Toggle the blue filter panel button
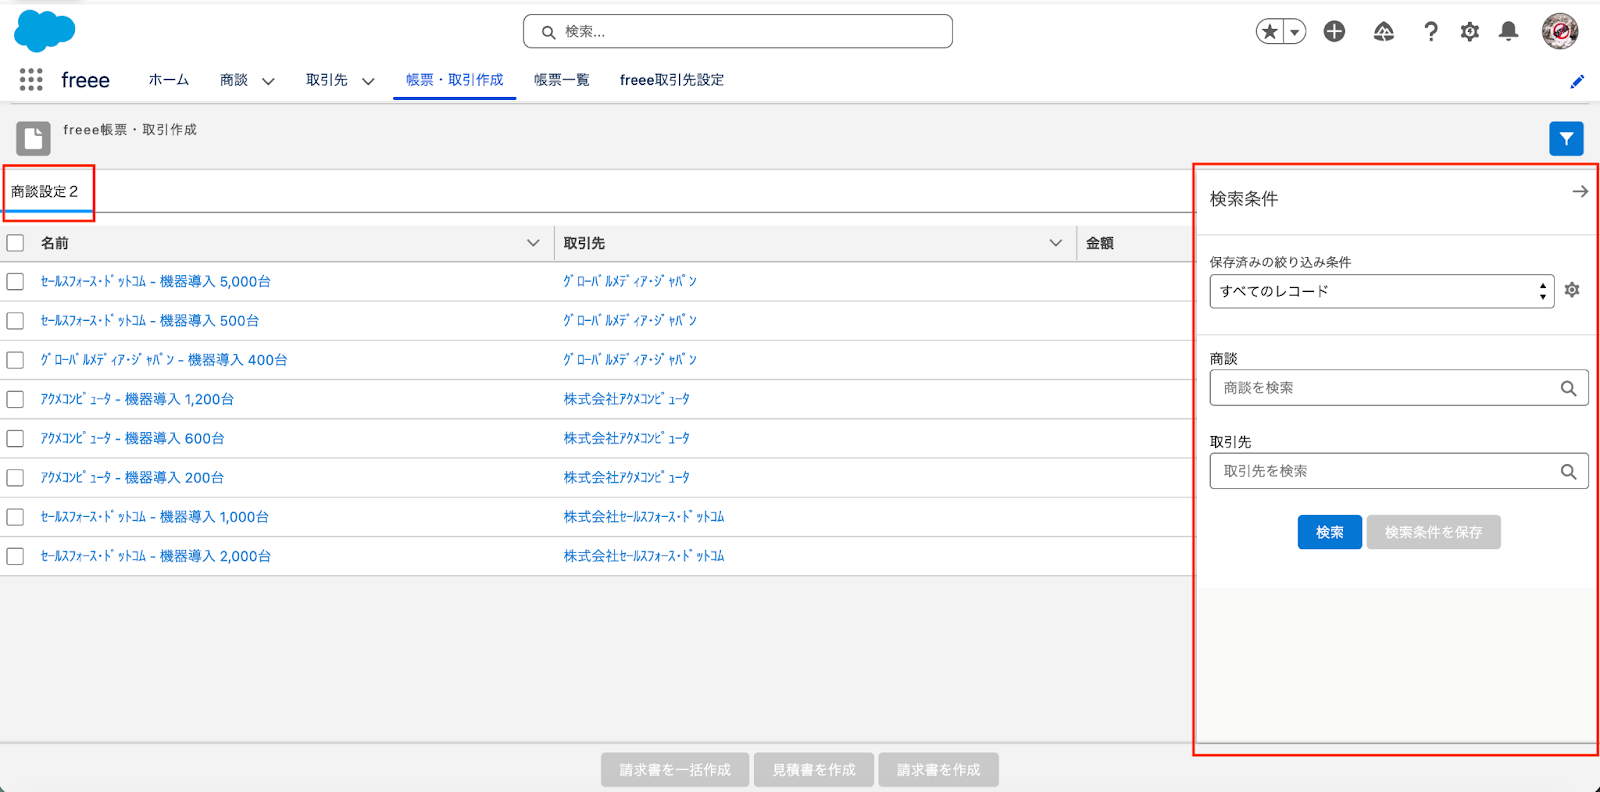The image size is (1600, 792). [x=1567, y=139]
